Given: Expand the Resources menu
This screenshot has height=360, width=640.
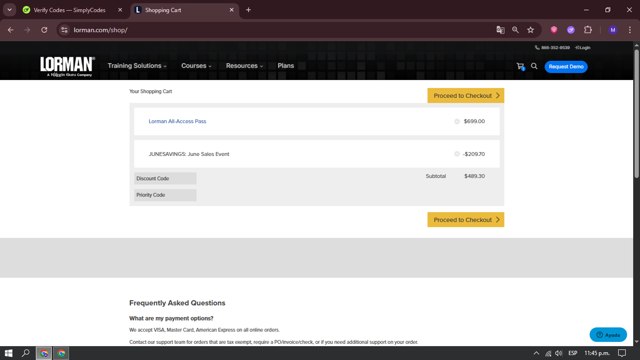Looking at the screenshot, I should tap(244, 66).
